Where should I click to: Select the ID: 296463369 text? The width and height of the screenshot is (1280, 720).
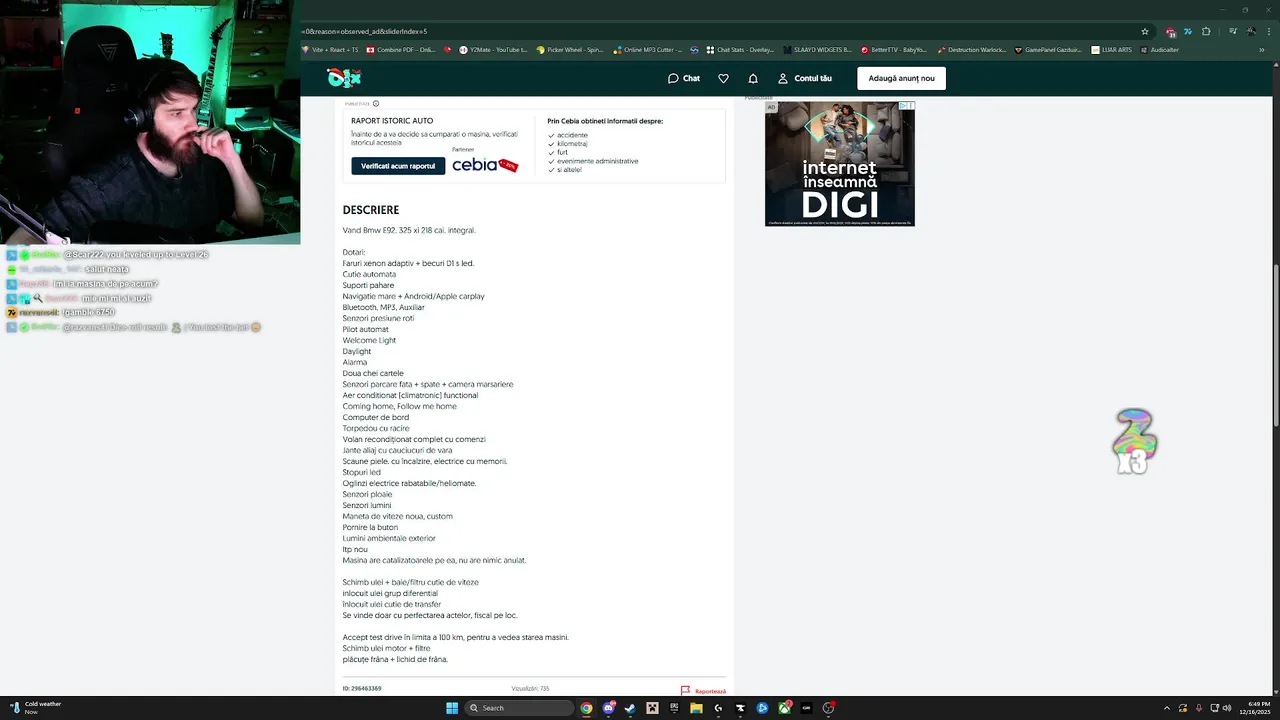point(362,688)
